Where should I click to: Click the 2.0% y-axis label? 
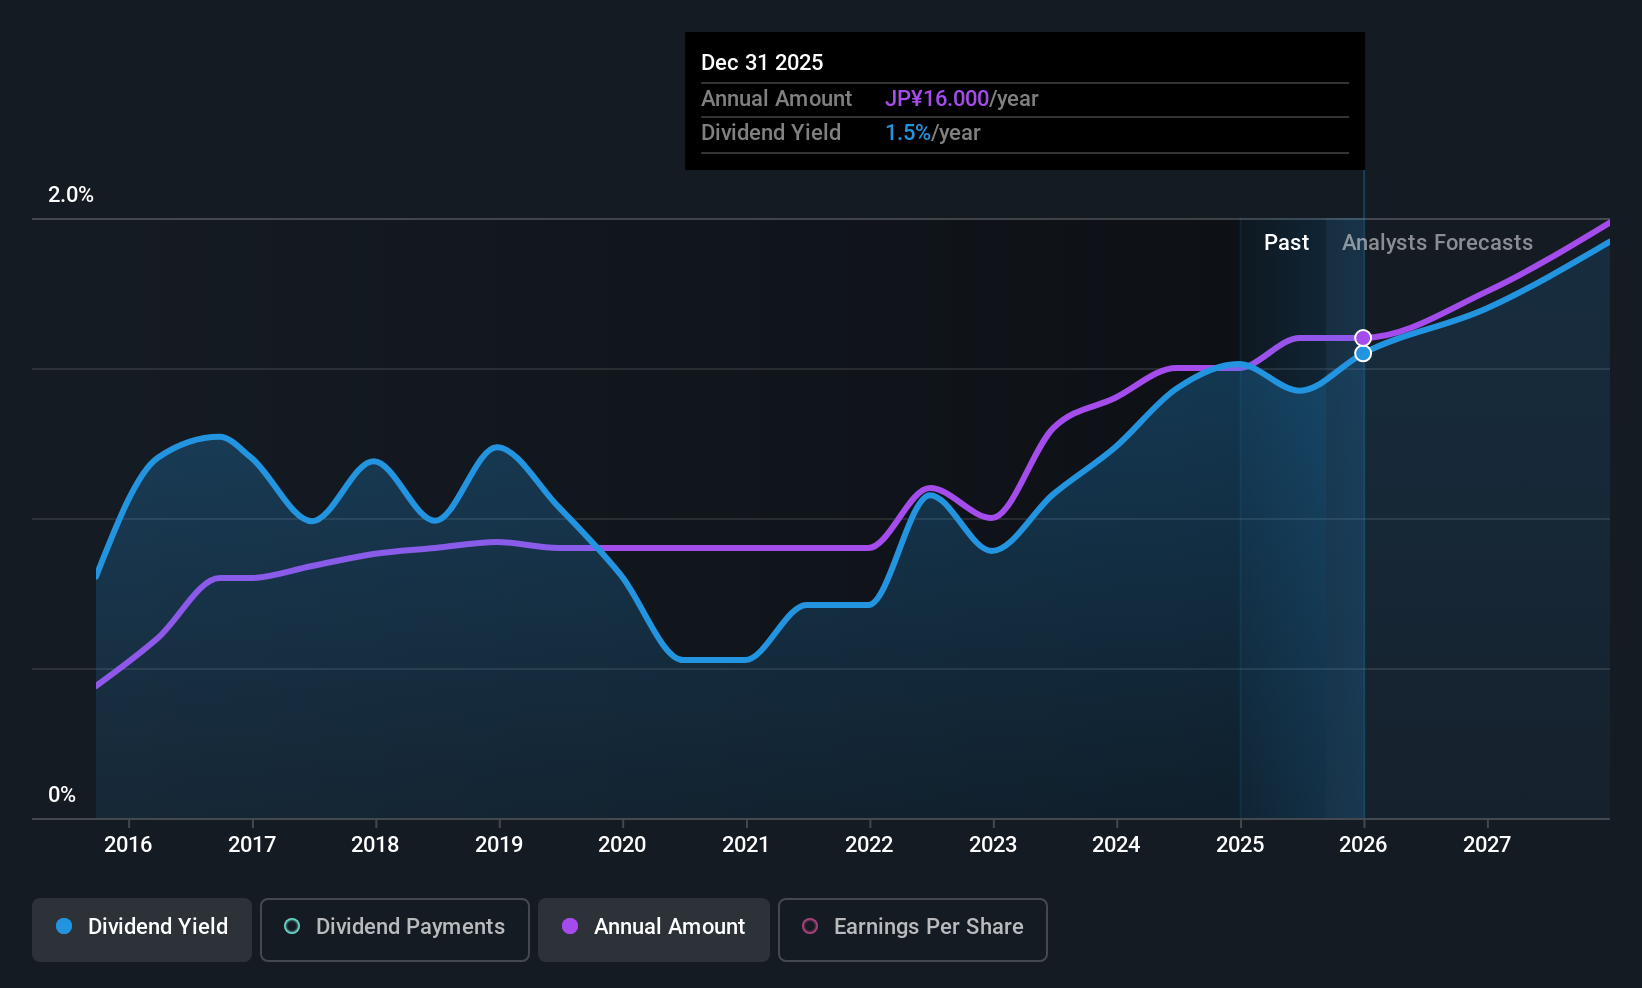[x=71, y=195]
